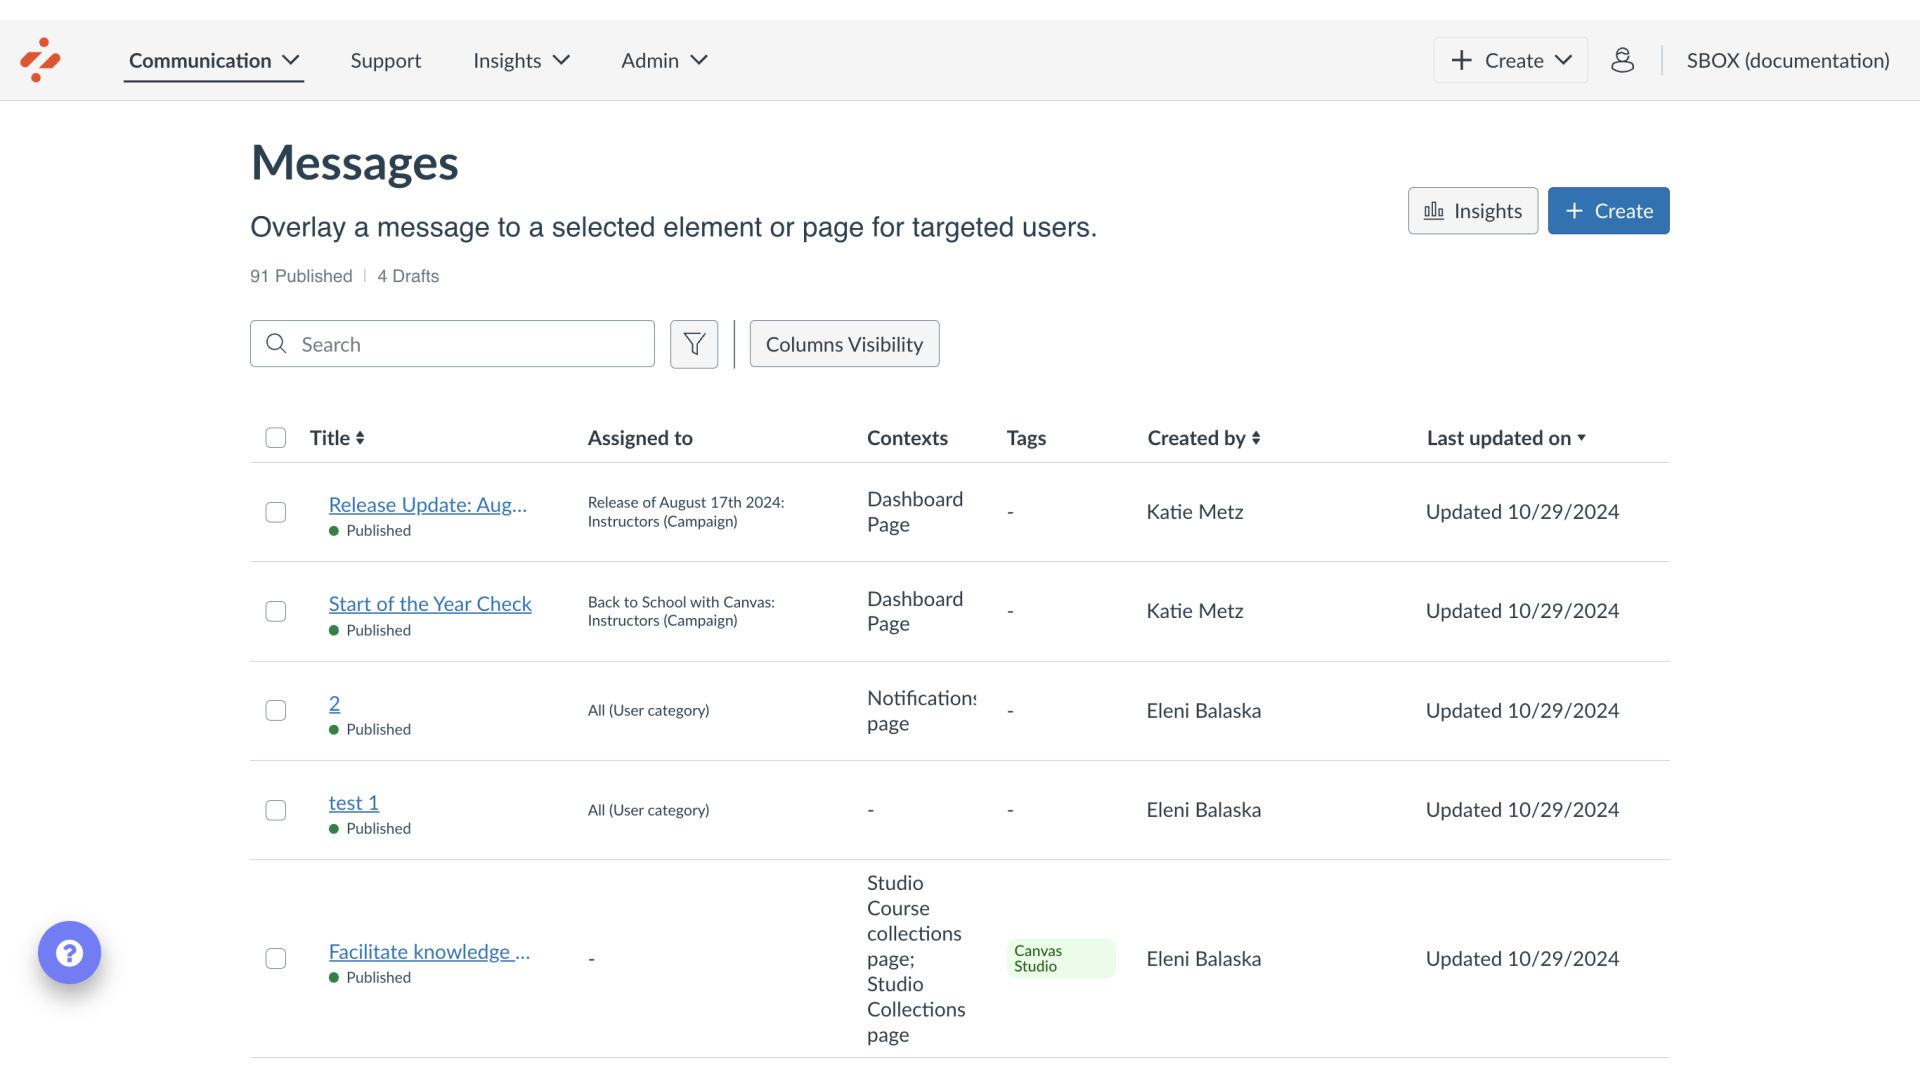
Task: Click Notifications page context cell
Action: [x=921, y=711]
